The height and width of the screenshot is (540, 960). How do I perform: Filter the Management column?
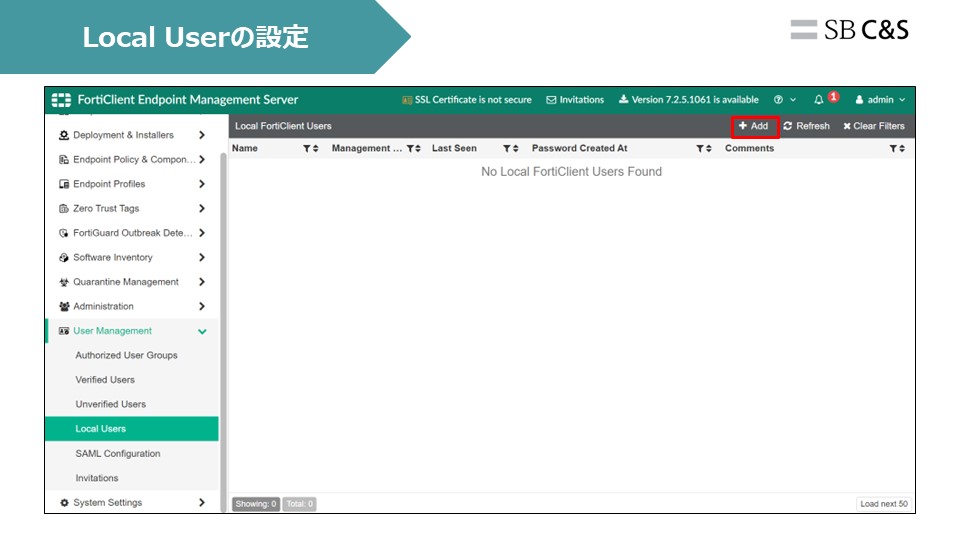point(410,148)
